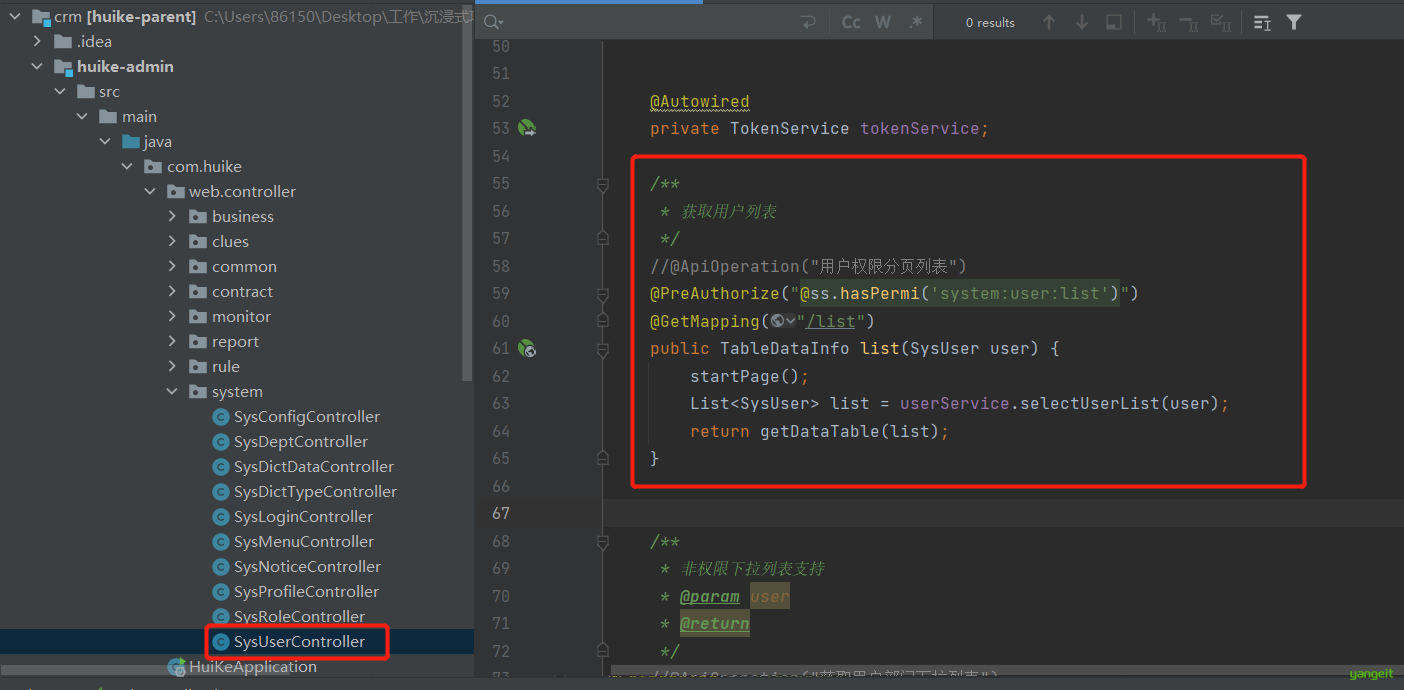
Task: Expand the business package arrow
Action: (173, 217)
